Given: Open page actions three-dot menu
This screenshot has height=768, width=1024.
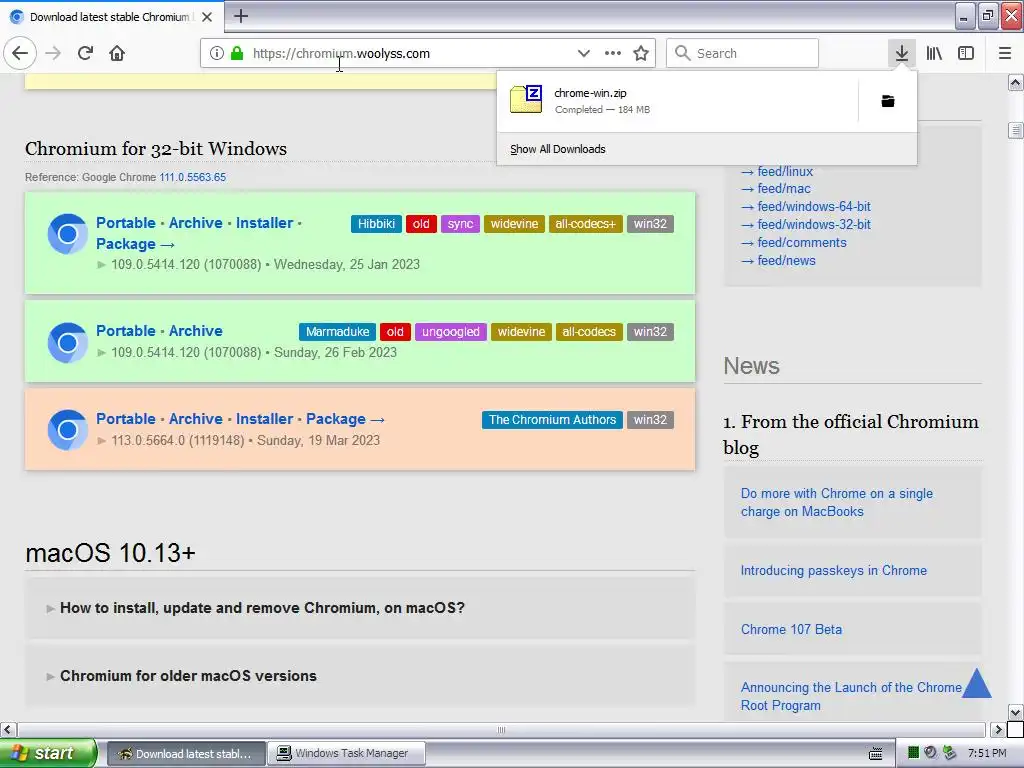Looking at the screenshot, I should coord(613,53).
